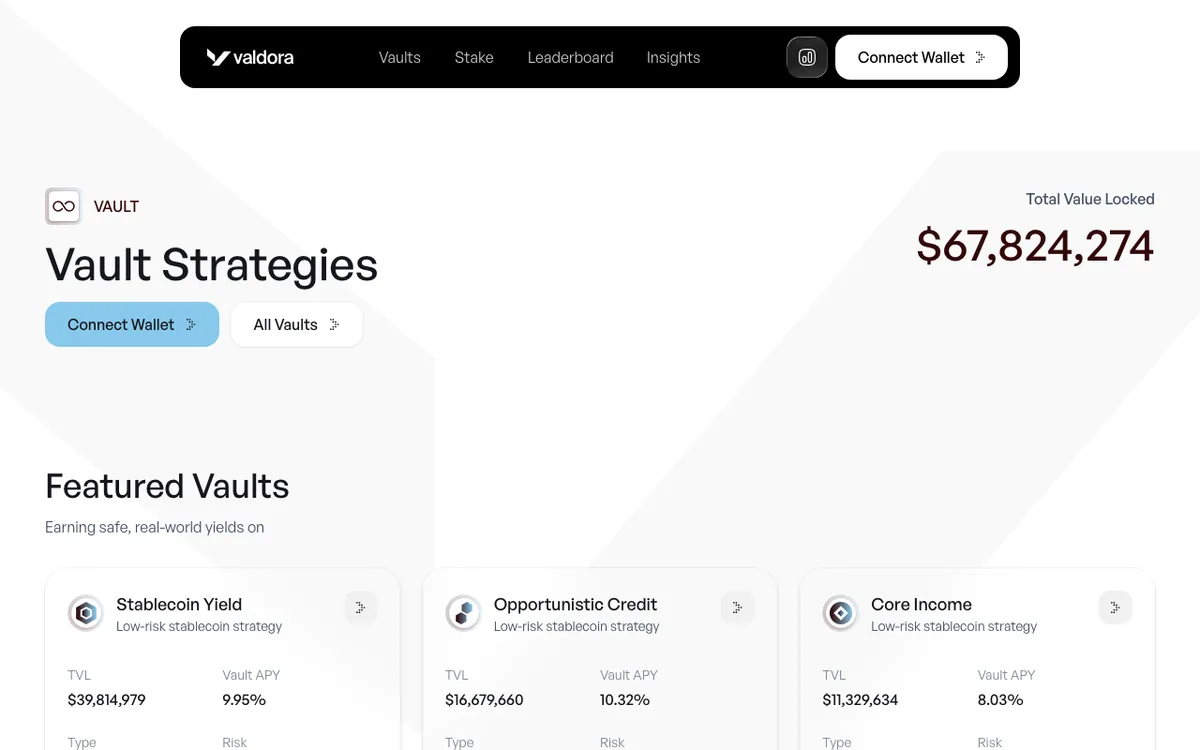This screenshot has height=750, width=1200.
Task: Click the blue Connect Wallet button
Action: (132, 324)
